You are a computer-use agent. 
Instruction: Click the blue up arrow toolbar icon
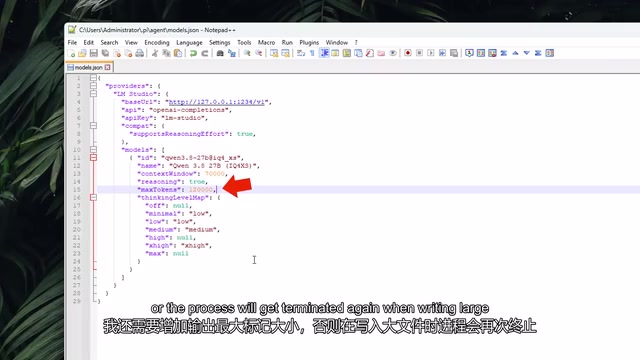coord(515,53)
